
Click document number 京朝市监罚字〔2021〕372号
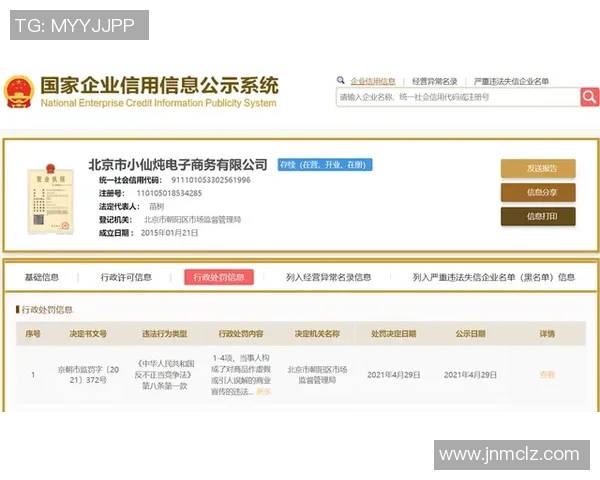88,375
